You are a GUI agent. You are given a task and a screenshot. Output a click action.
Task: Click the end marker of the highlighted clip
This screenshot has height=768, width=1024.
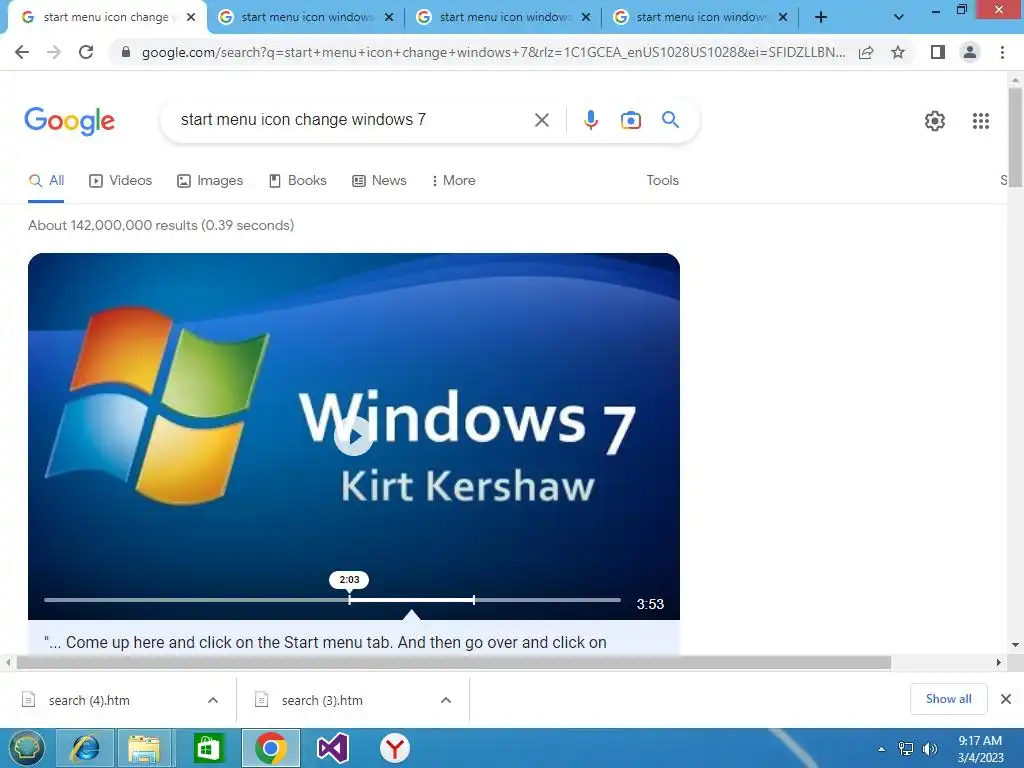(473, 600)
